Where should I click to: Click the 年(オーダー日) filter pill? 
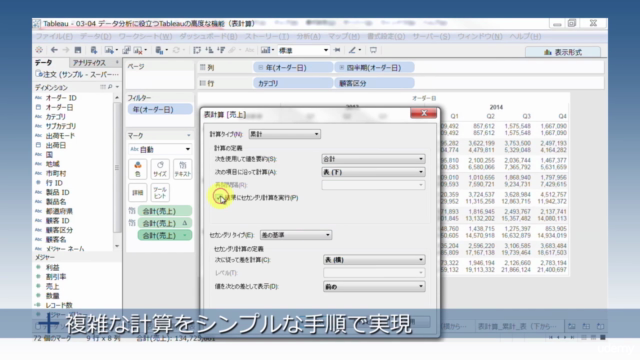(160, 109)
